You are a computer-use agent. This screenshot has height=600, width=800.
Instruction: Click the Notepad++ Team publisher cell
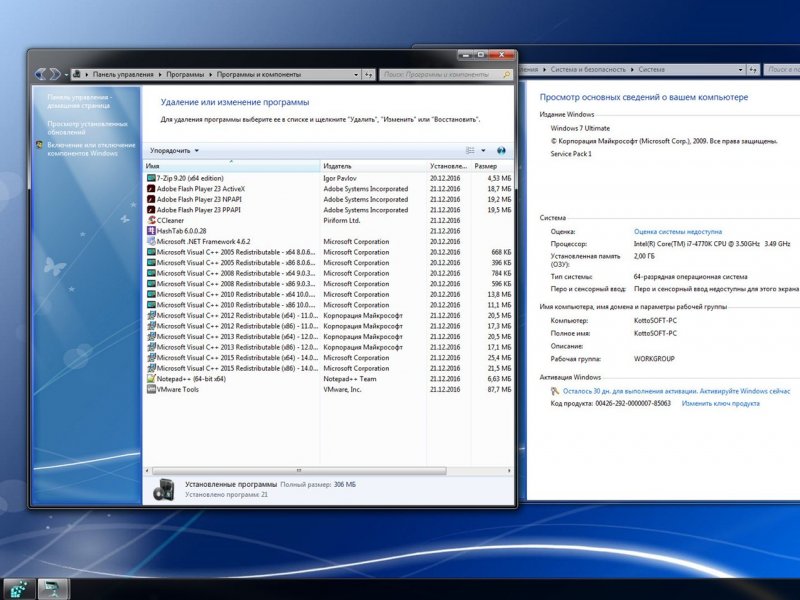[x=349, y=379]
